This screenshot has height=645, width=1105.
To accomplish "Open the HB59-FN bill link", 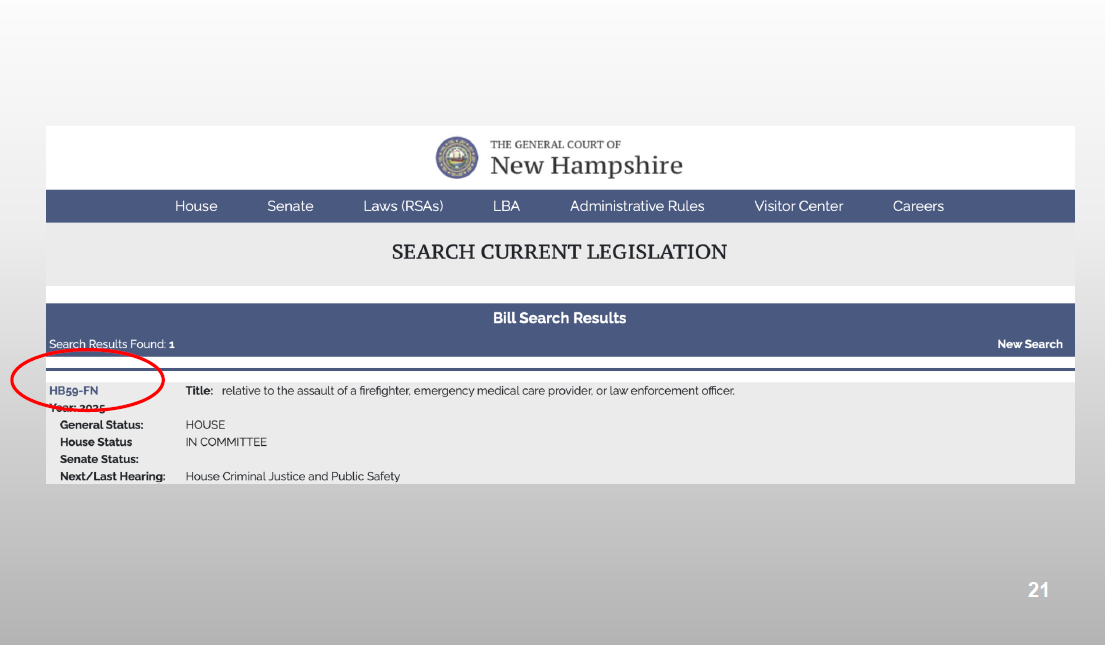I will [74, 391].
